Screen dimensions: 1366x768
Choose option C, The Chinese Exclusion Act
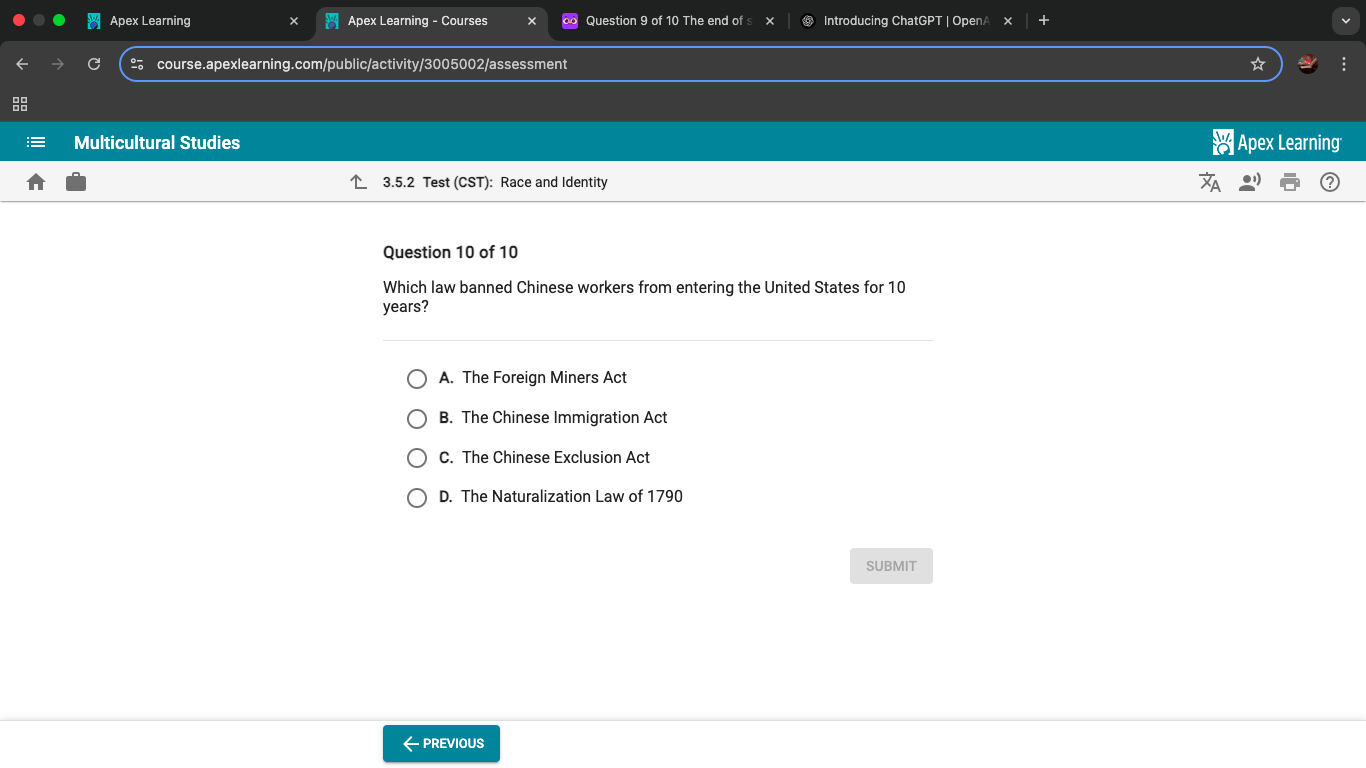coord(417,458)
